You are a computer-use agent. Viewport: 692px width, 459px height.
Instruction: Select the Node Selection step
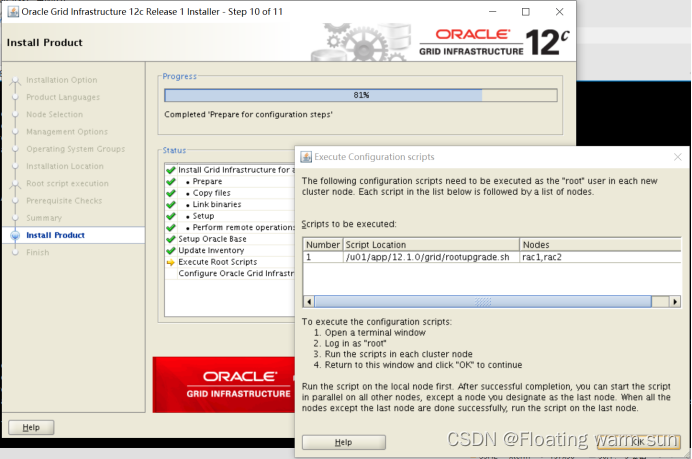[54, 114]
